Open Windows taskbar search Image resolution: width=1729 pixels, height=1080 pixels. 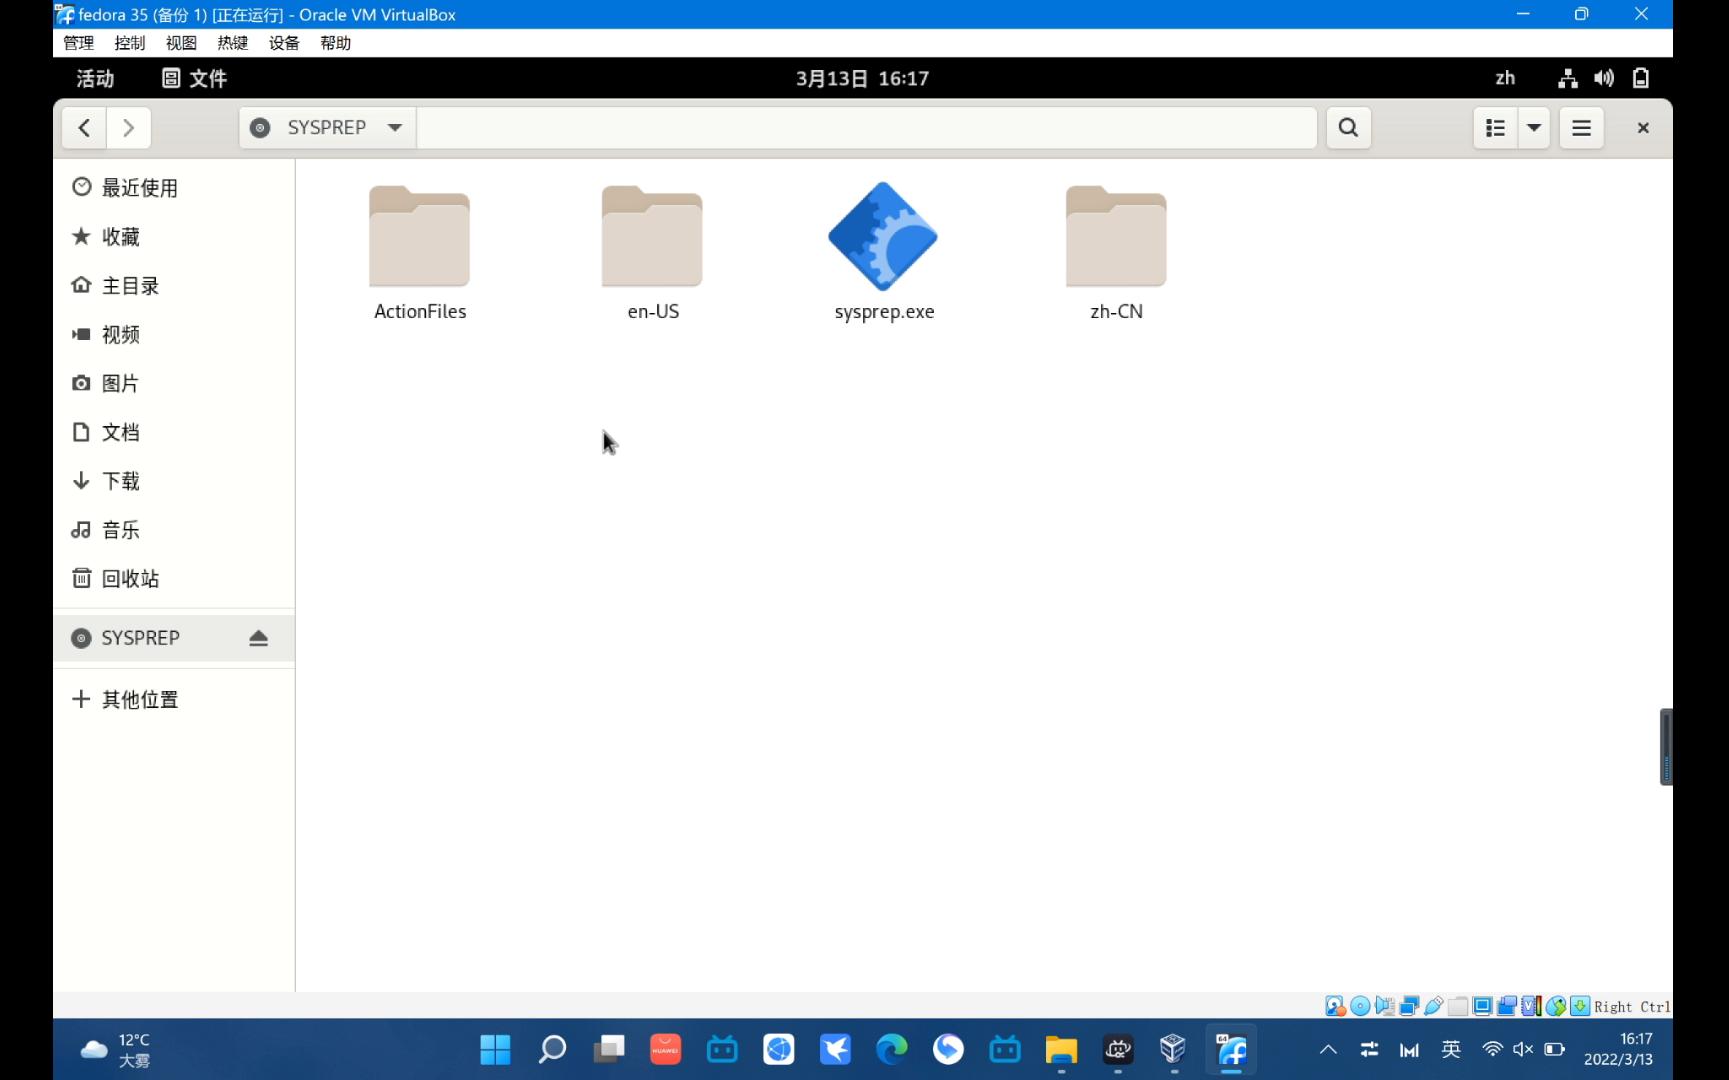pos(552,1049)
